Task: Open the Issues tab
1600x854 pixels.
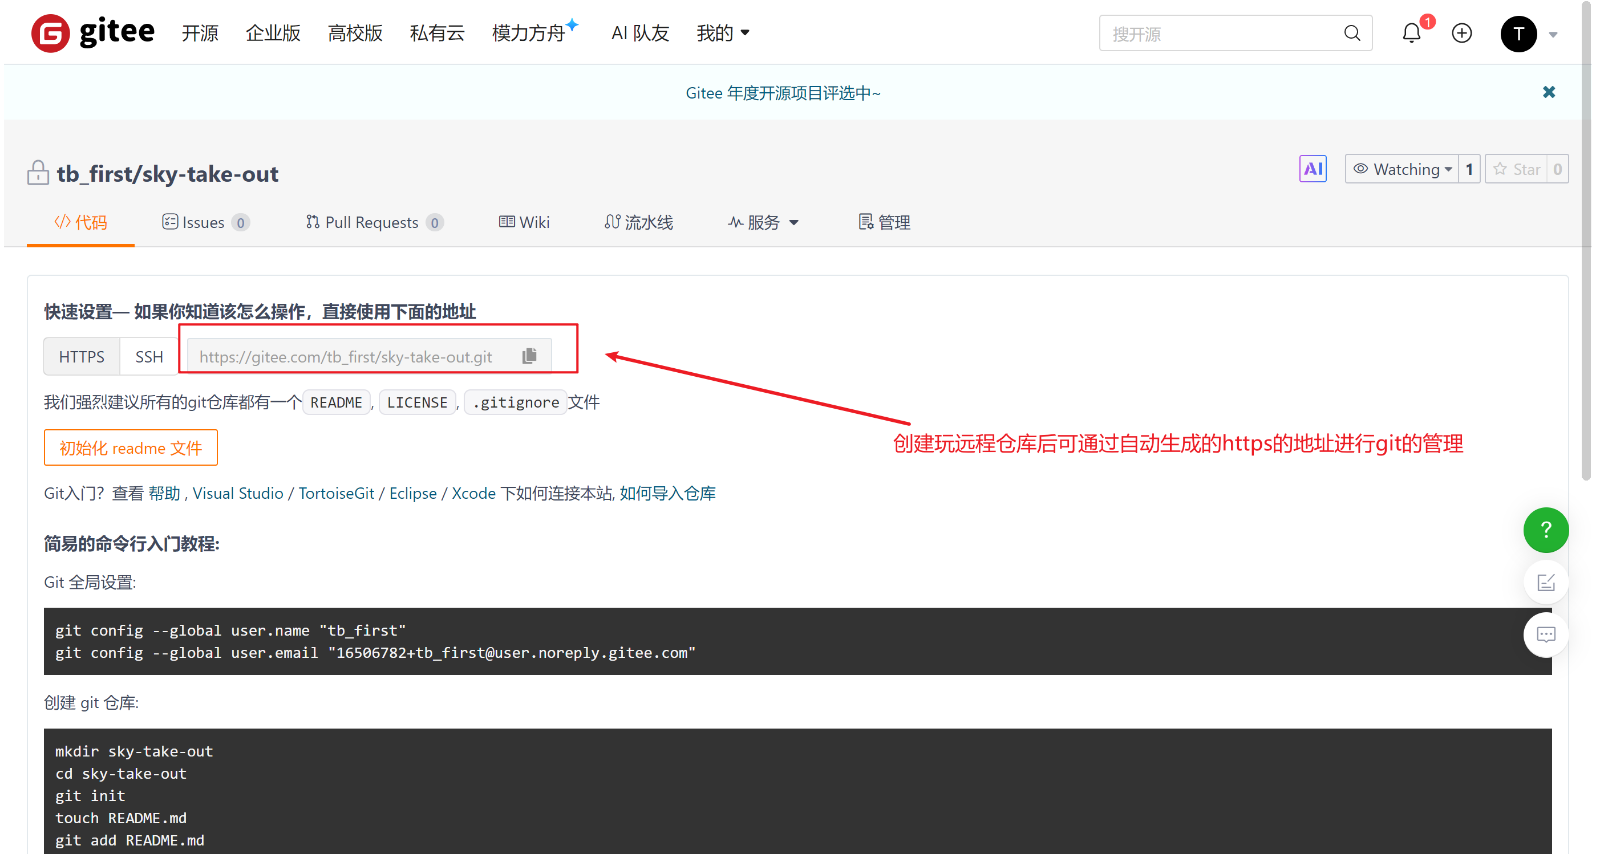Action: (205, 222)
